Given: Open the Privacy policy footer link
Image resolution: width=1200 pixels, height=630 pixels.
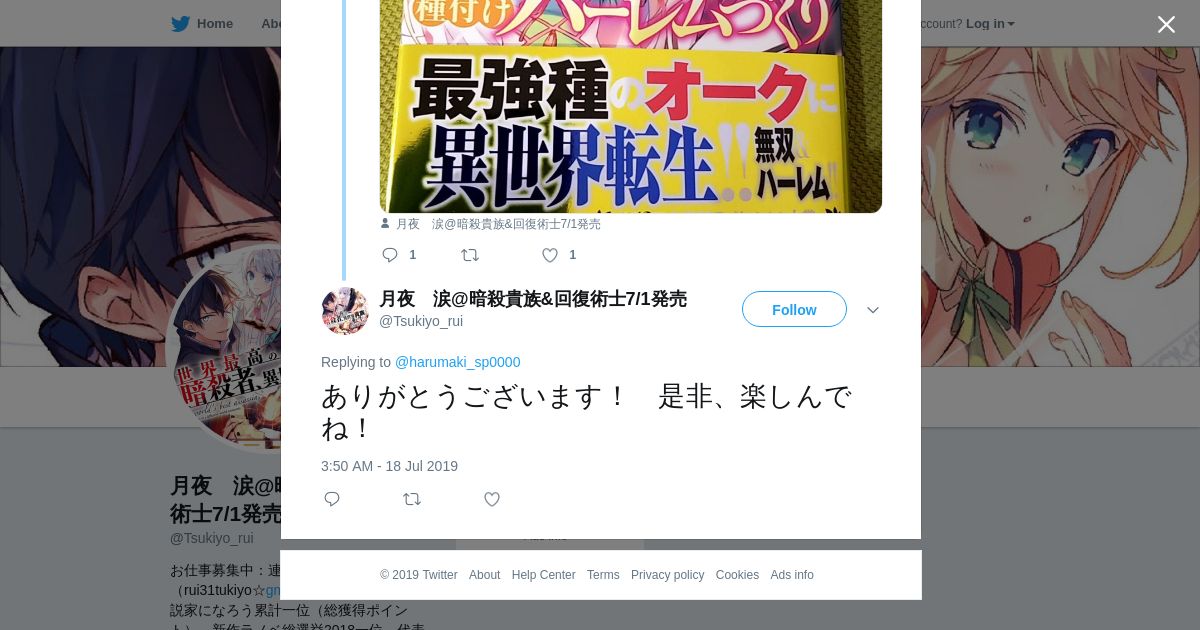Looking at the screenshot, I should coord(667,575).
